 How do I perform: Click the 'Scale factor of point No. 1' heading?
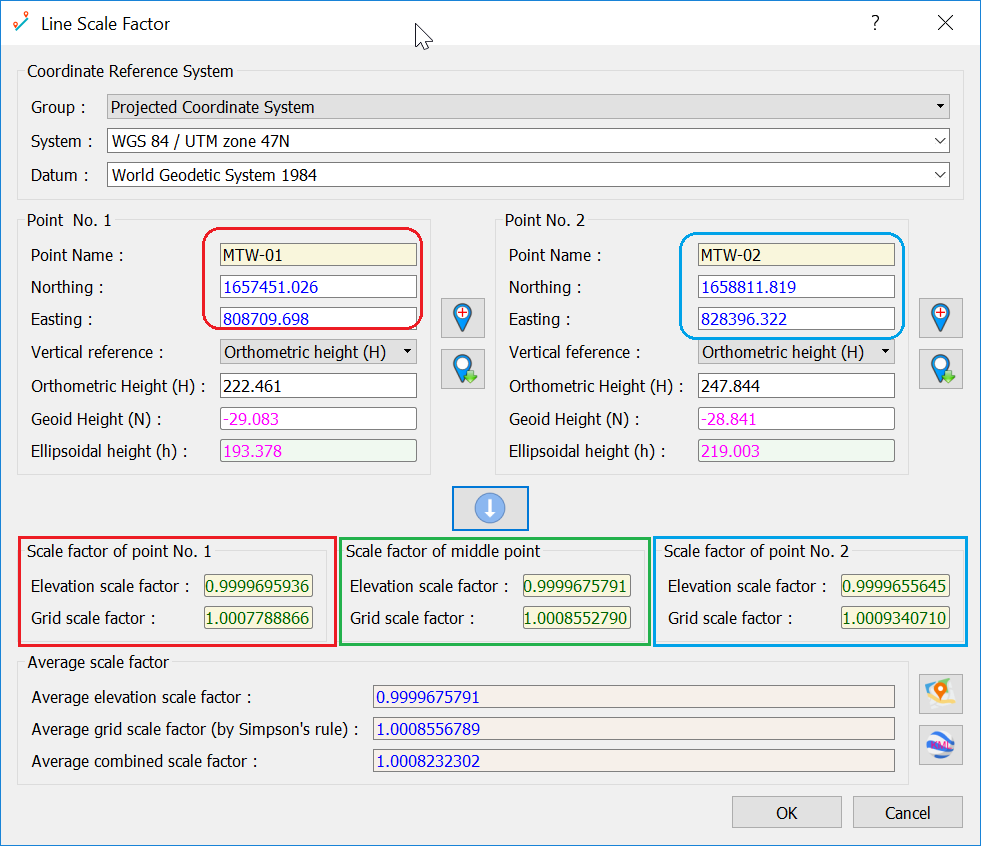(x=119, y=551)
